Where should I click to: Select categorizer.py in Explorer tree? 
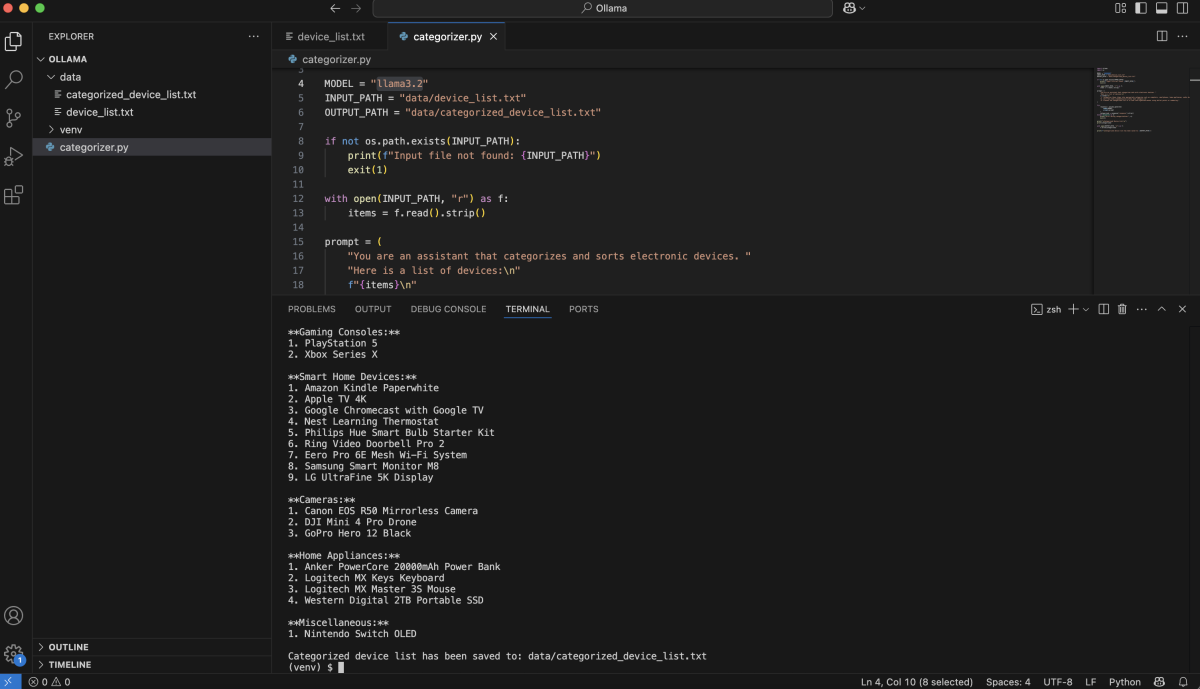(152, 147)
